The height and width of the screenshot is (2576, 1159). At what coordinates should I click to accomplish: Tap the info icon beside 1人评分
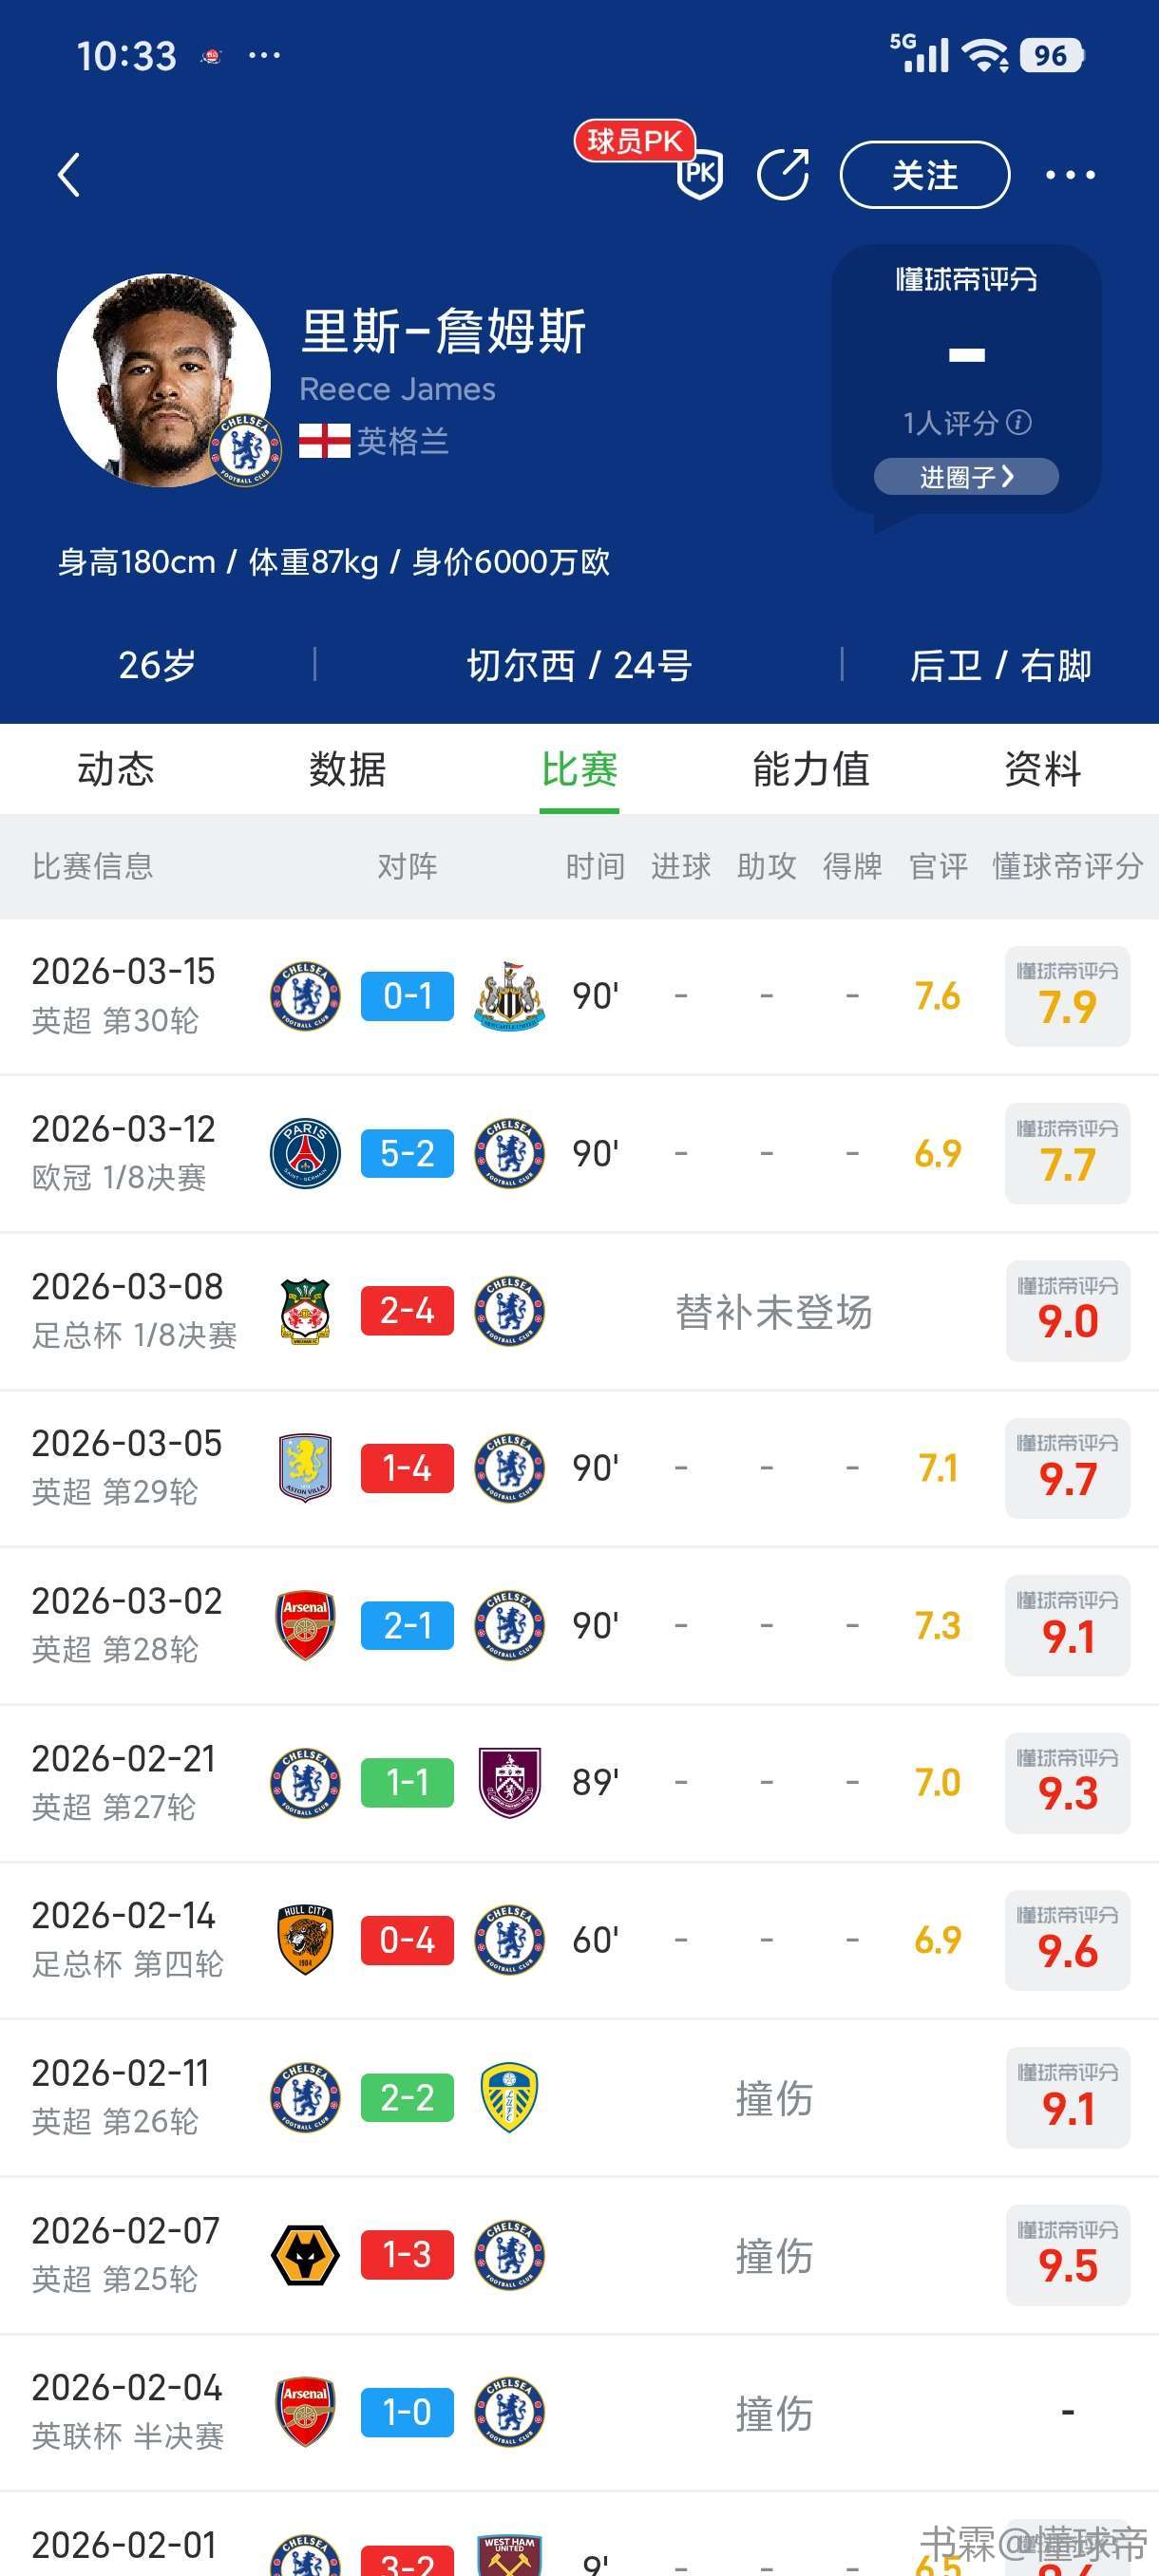1019,422
